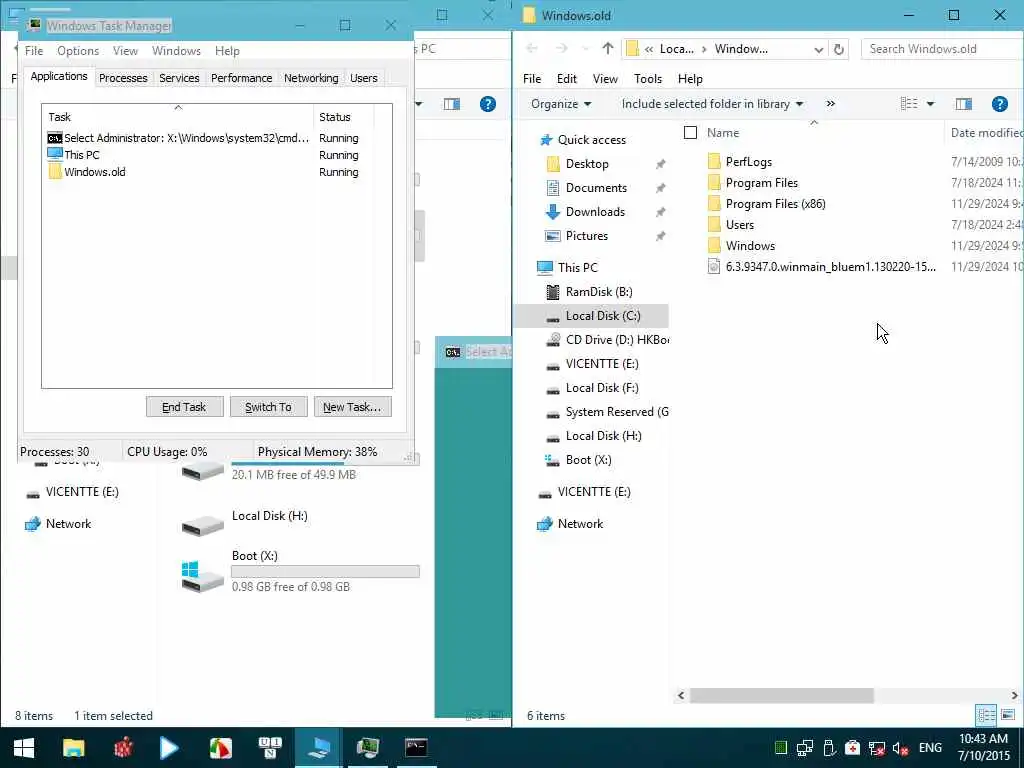This screenshot has width=1024, height=768.
Task: Switch to the Performance tab in Task Manager
Action: (241, 78)
